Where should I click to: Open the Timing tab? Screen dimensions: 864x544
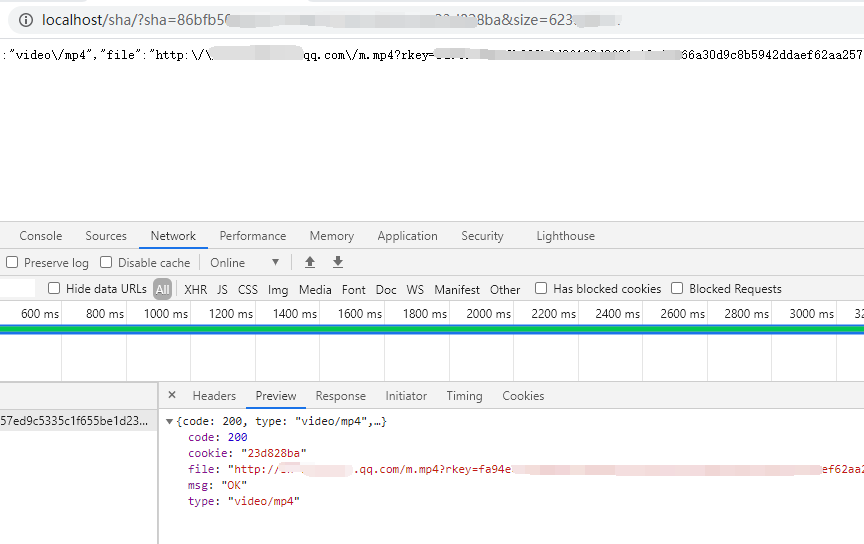464,396
